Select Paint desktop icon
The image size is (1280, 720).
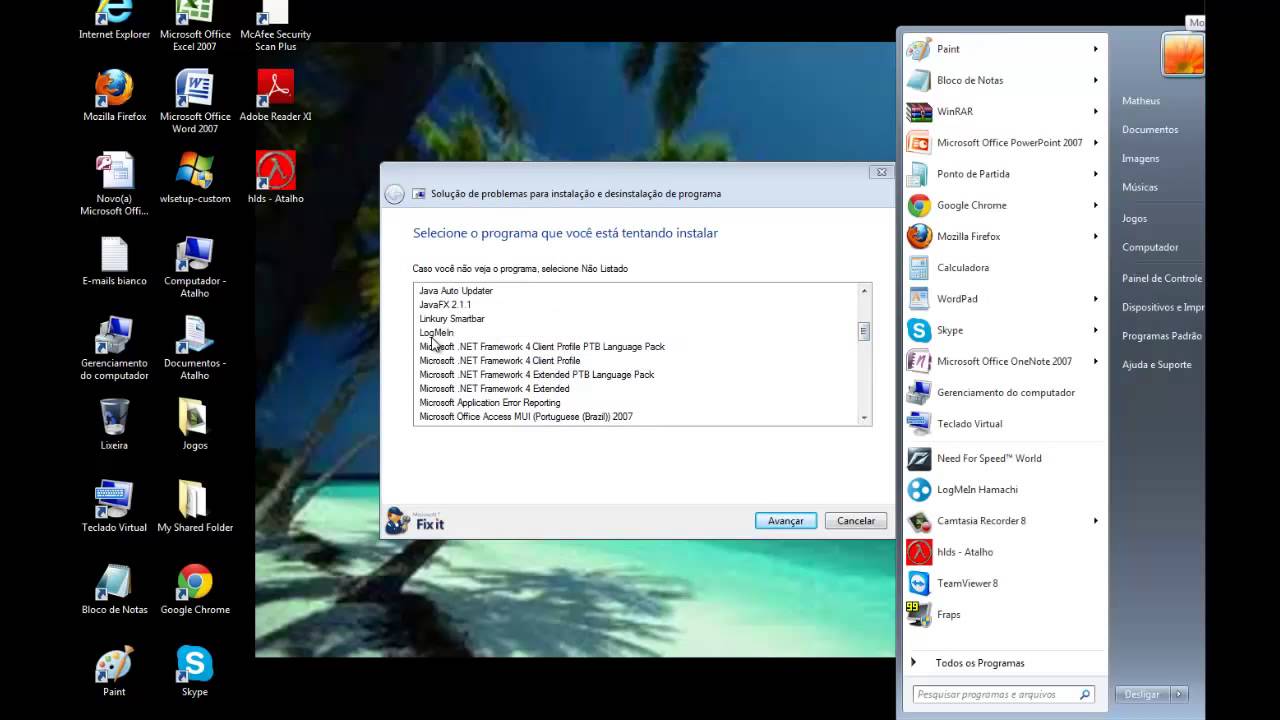click(114, 671)
